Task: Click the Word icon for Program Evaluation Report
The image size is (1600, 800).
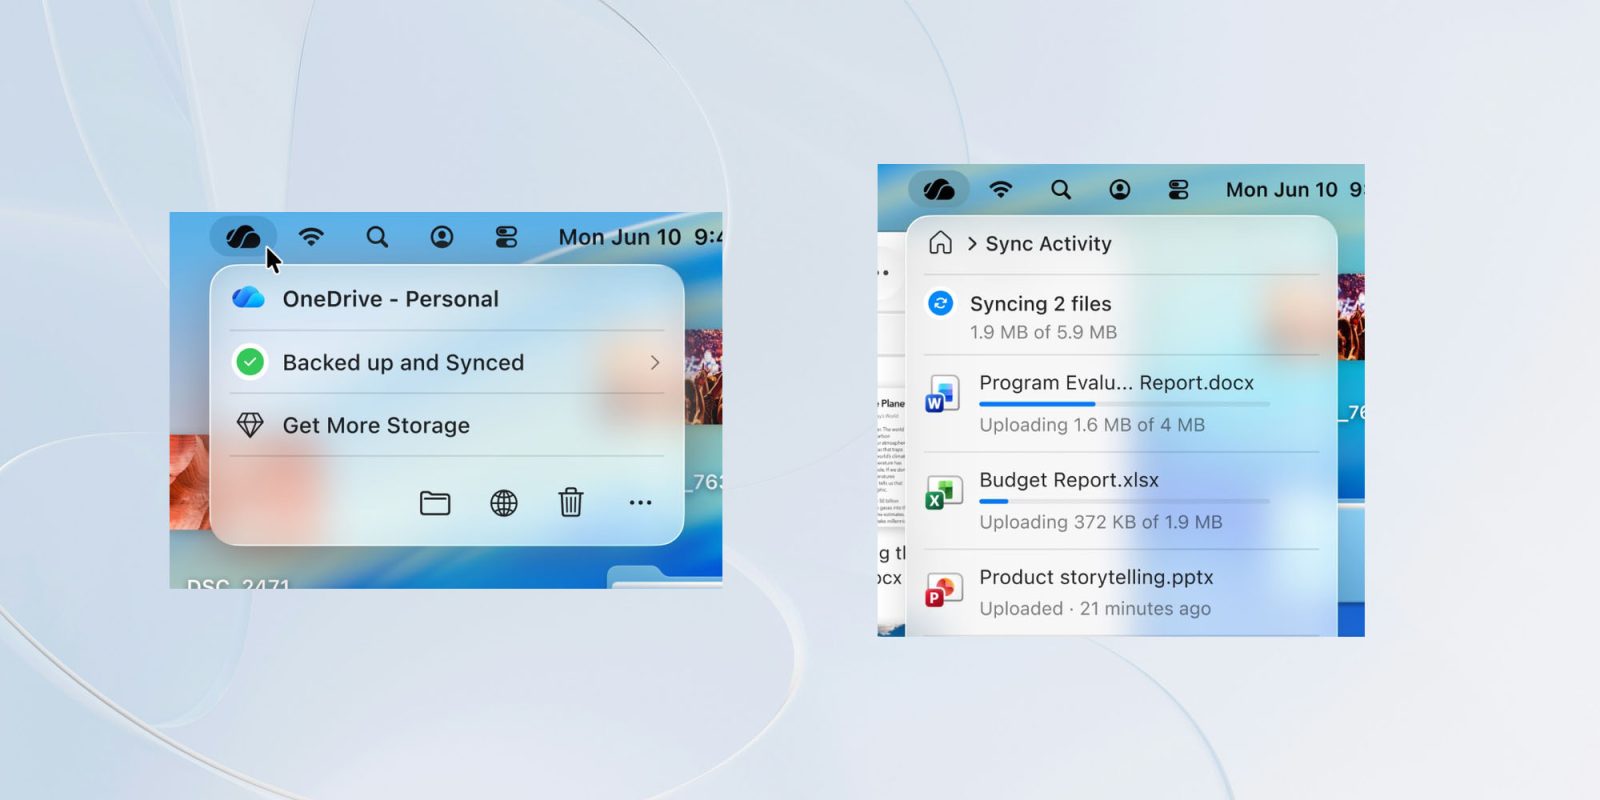Action: coord(942,394)
